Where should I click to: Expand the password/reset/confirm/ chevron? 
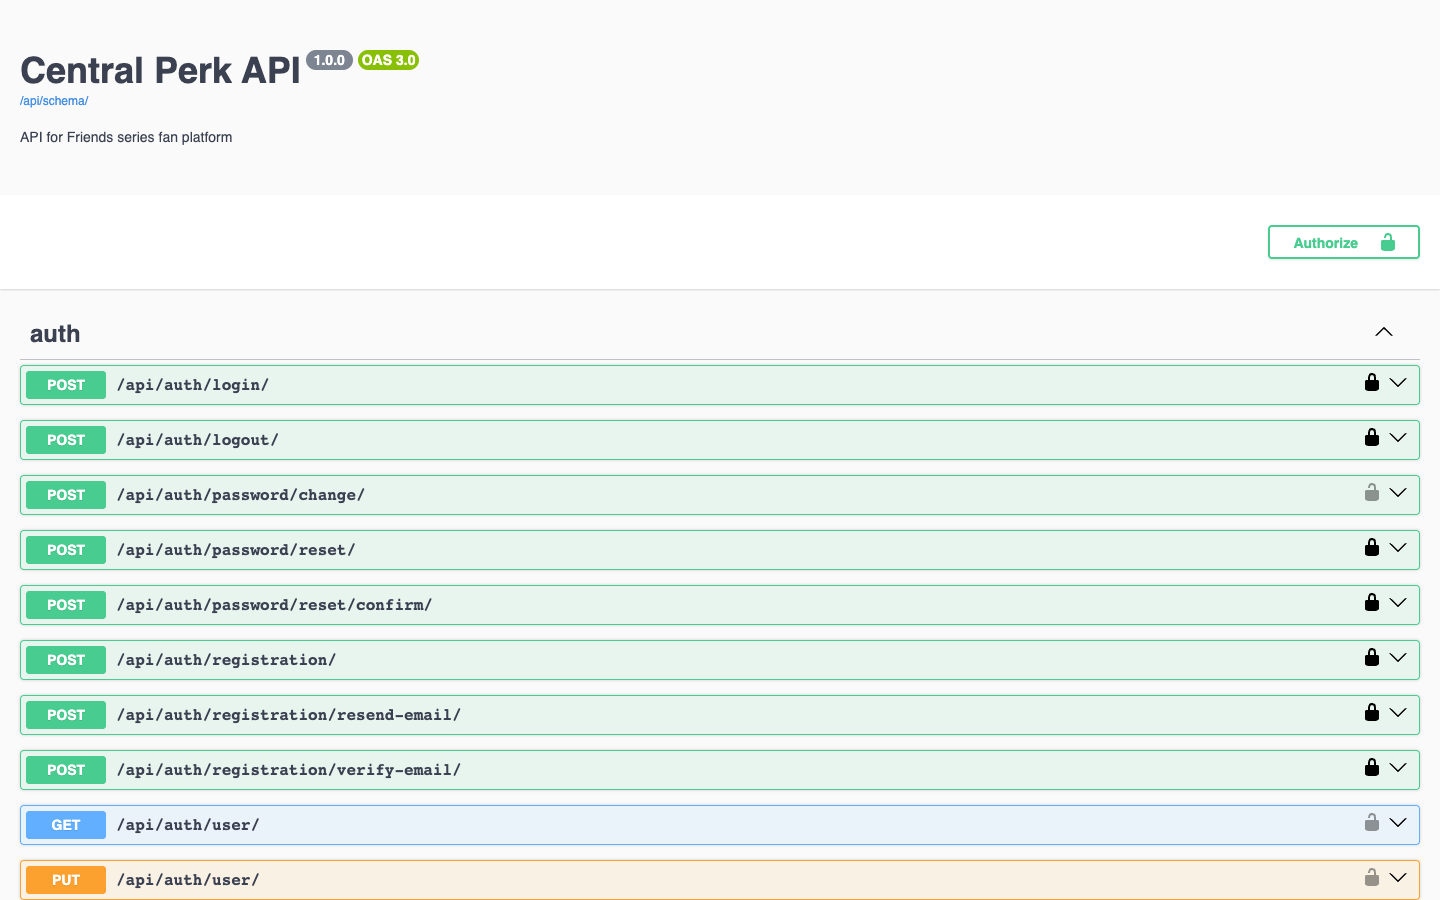1398,603
